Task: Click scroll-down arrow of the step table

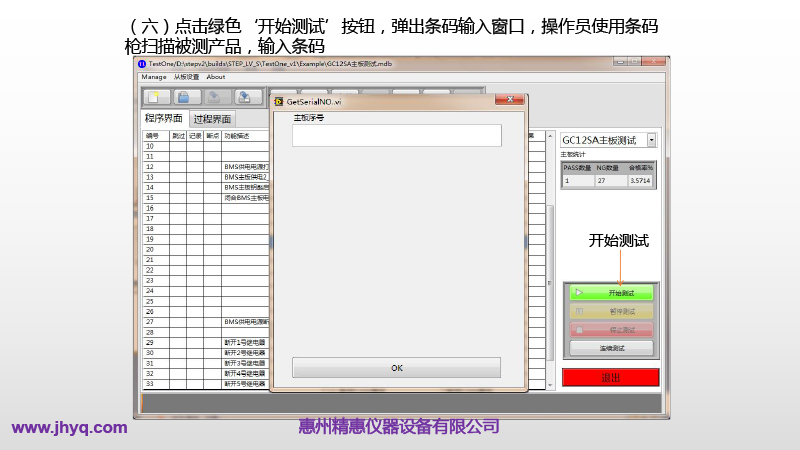Action: pyautogui.click(x=550, y=385)
